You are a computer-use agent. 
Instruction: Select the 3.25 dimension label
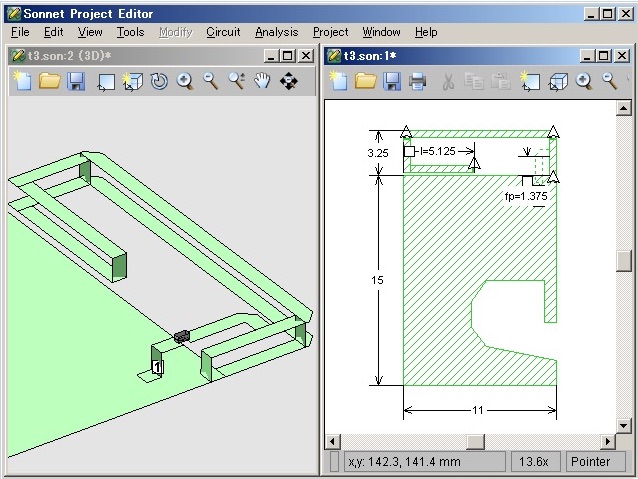coord(378,153)
